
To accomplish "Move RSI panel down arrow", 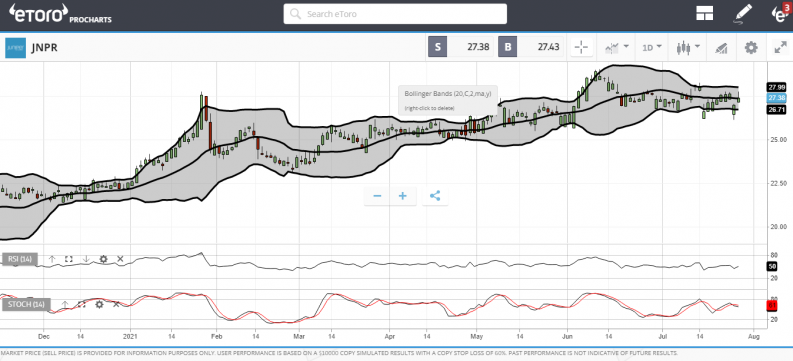I will [x=86, y=259].
